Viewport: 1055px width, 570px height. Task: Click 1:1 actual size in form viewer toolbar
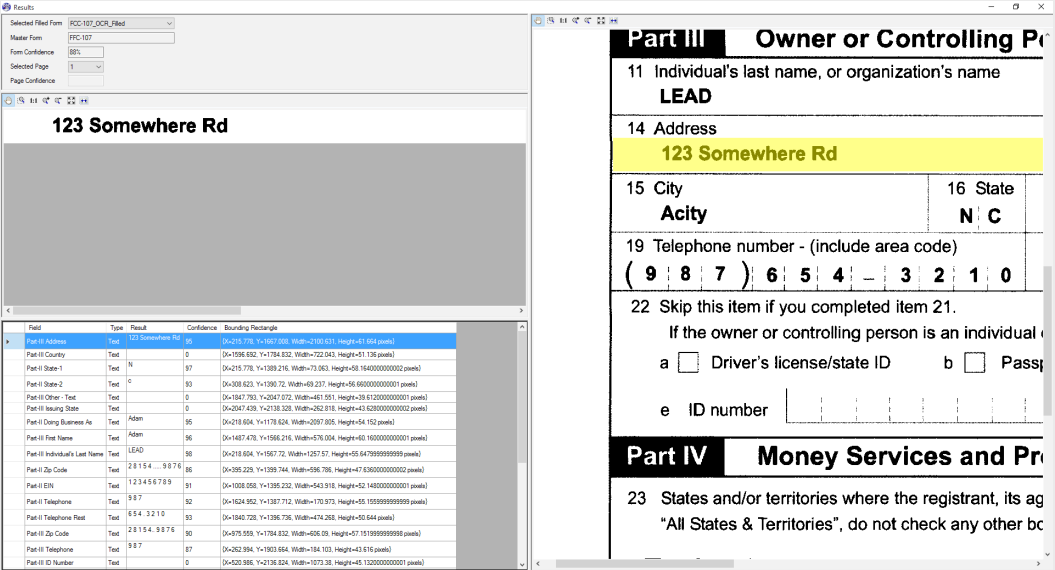click(x=564, y=20)
